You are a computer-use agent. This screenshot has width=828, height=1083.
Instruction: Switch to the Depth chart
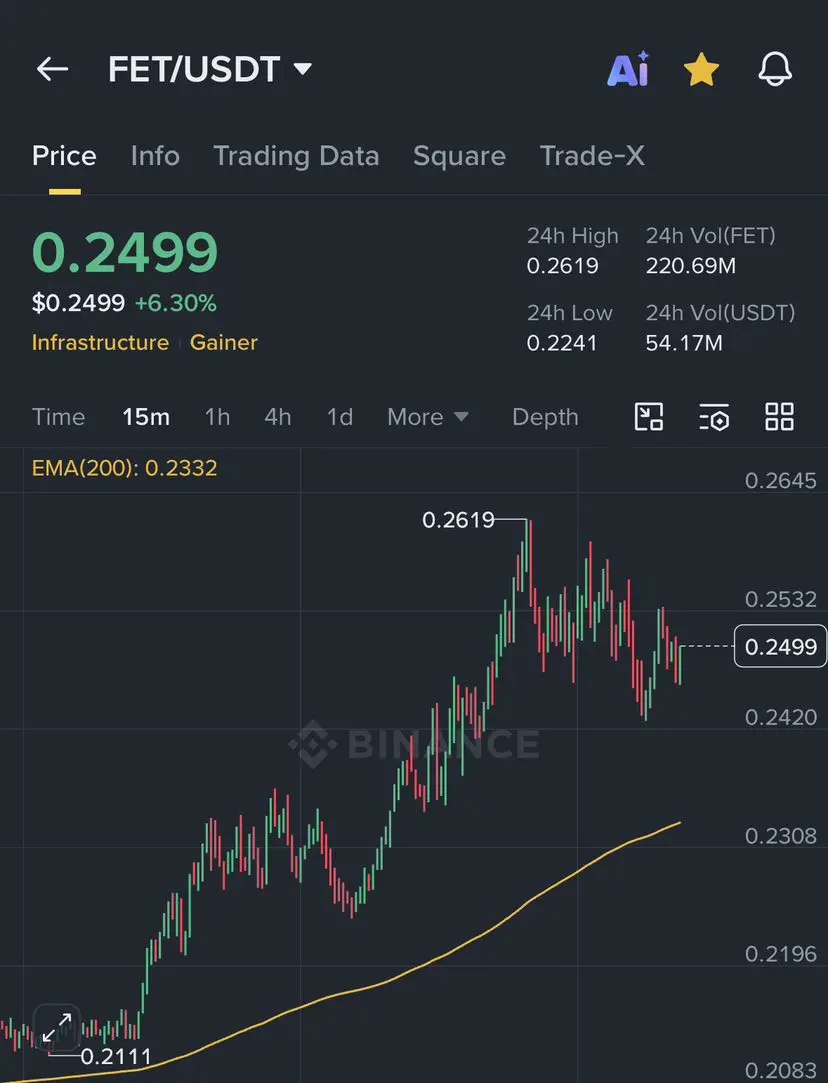545,417
